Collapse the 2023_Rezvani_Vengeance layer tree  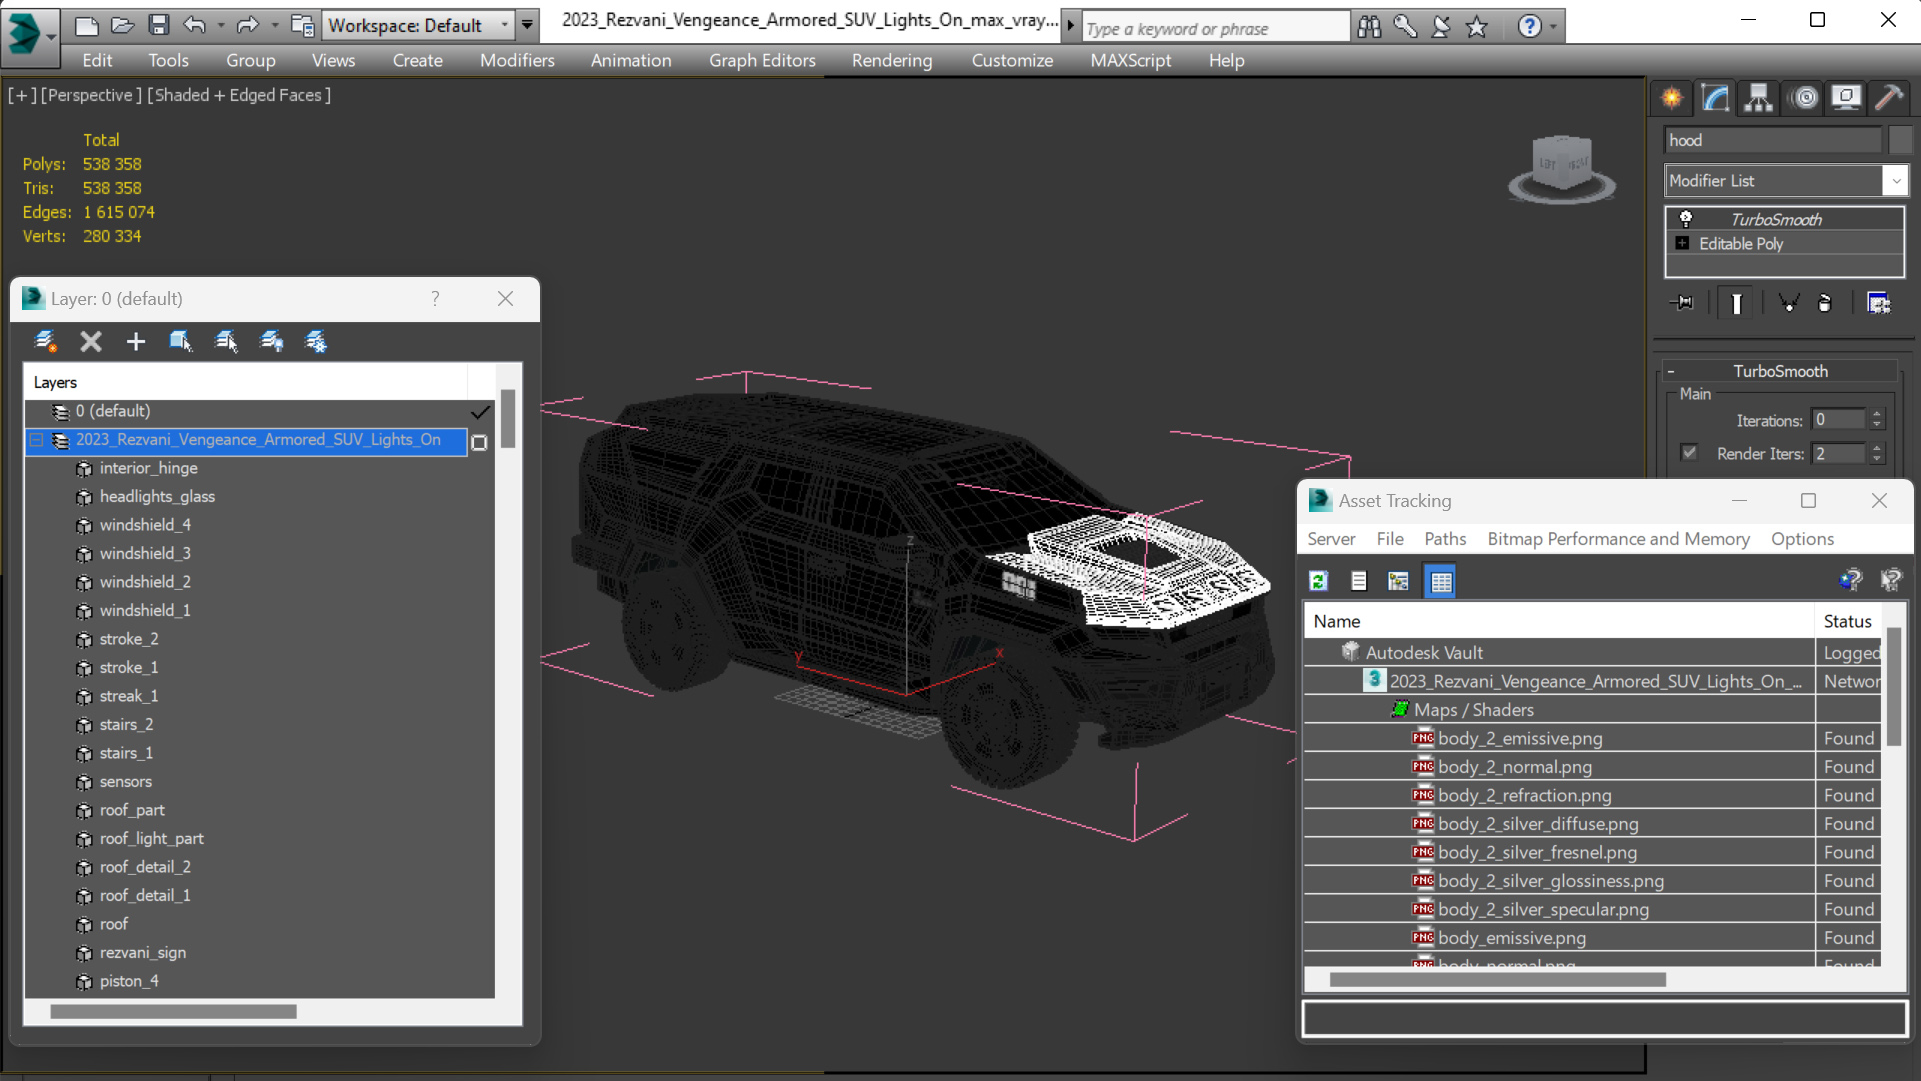37,440
